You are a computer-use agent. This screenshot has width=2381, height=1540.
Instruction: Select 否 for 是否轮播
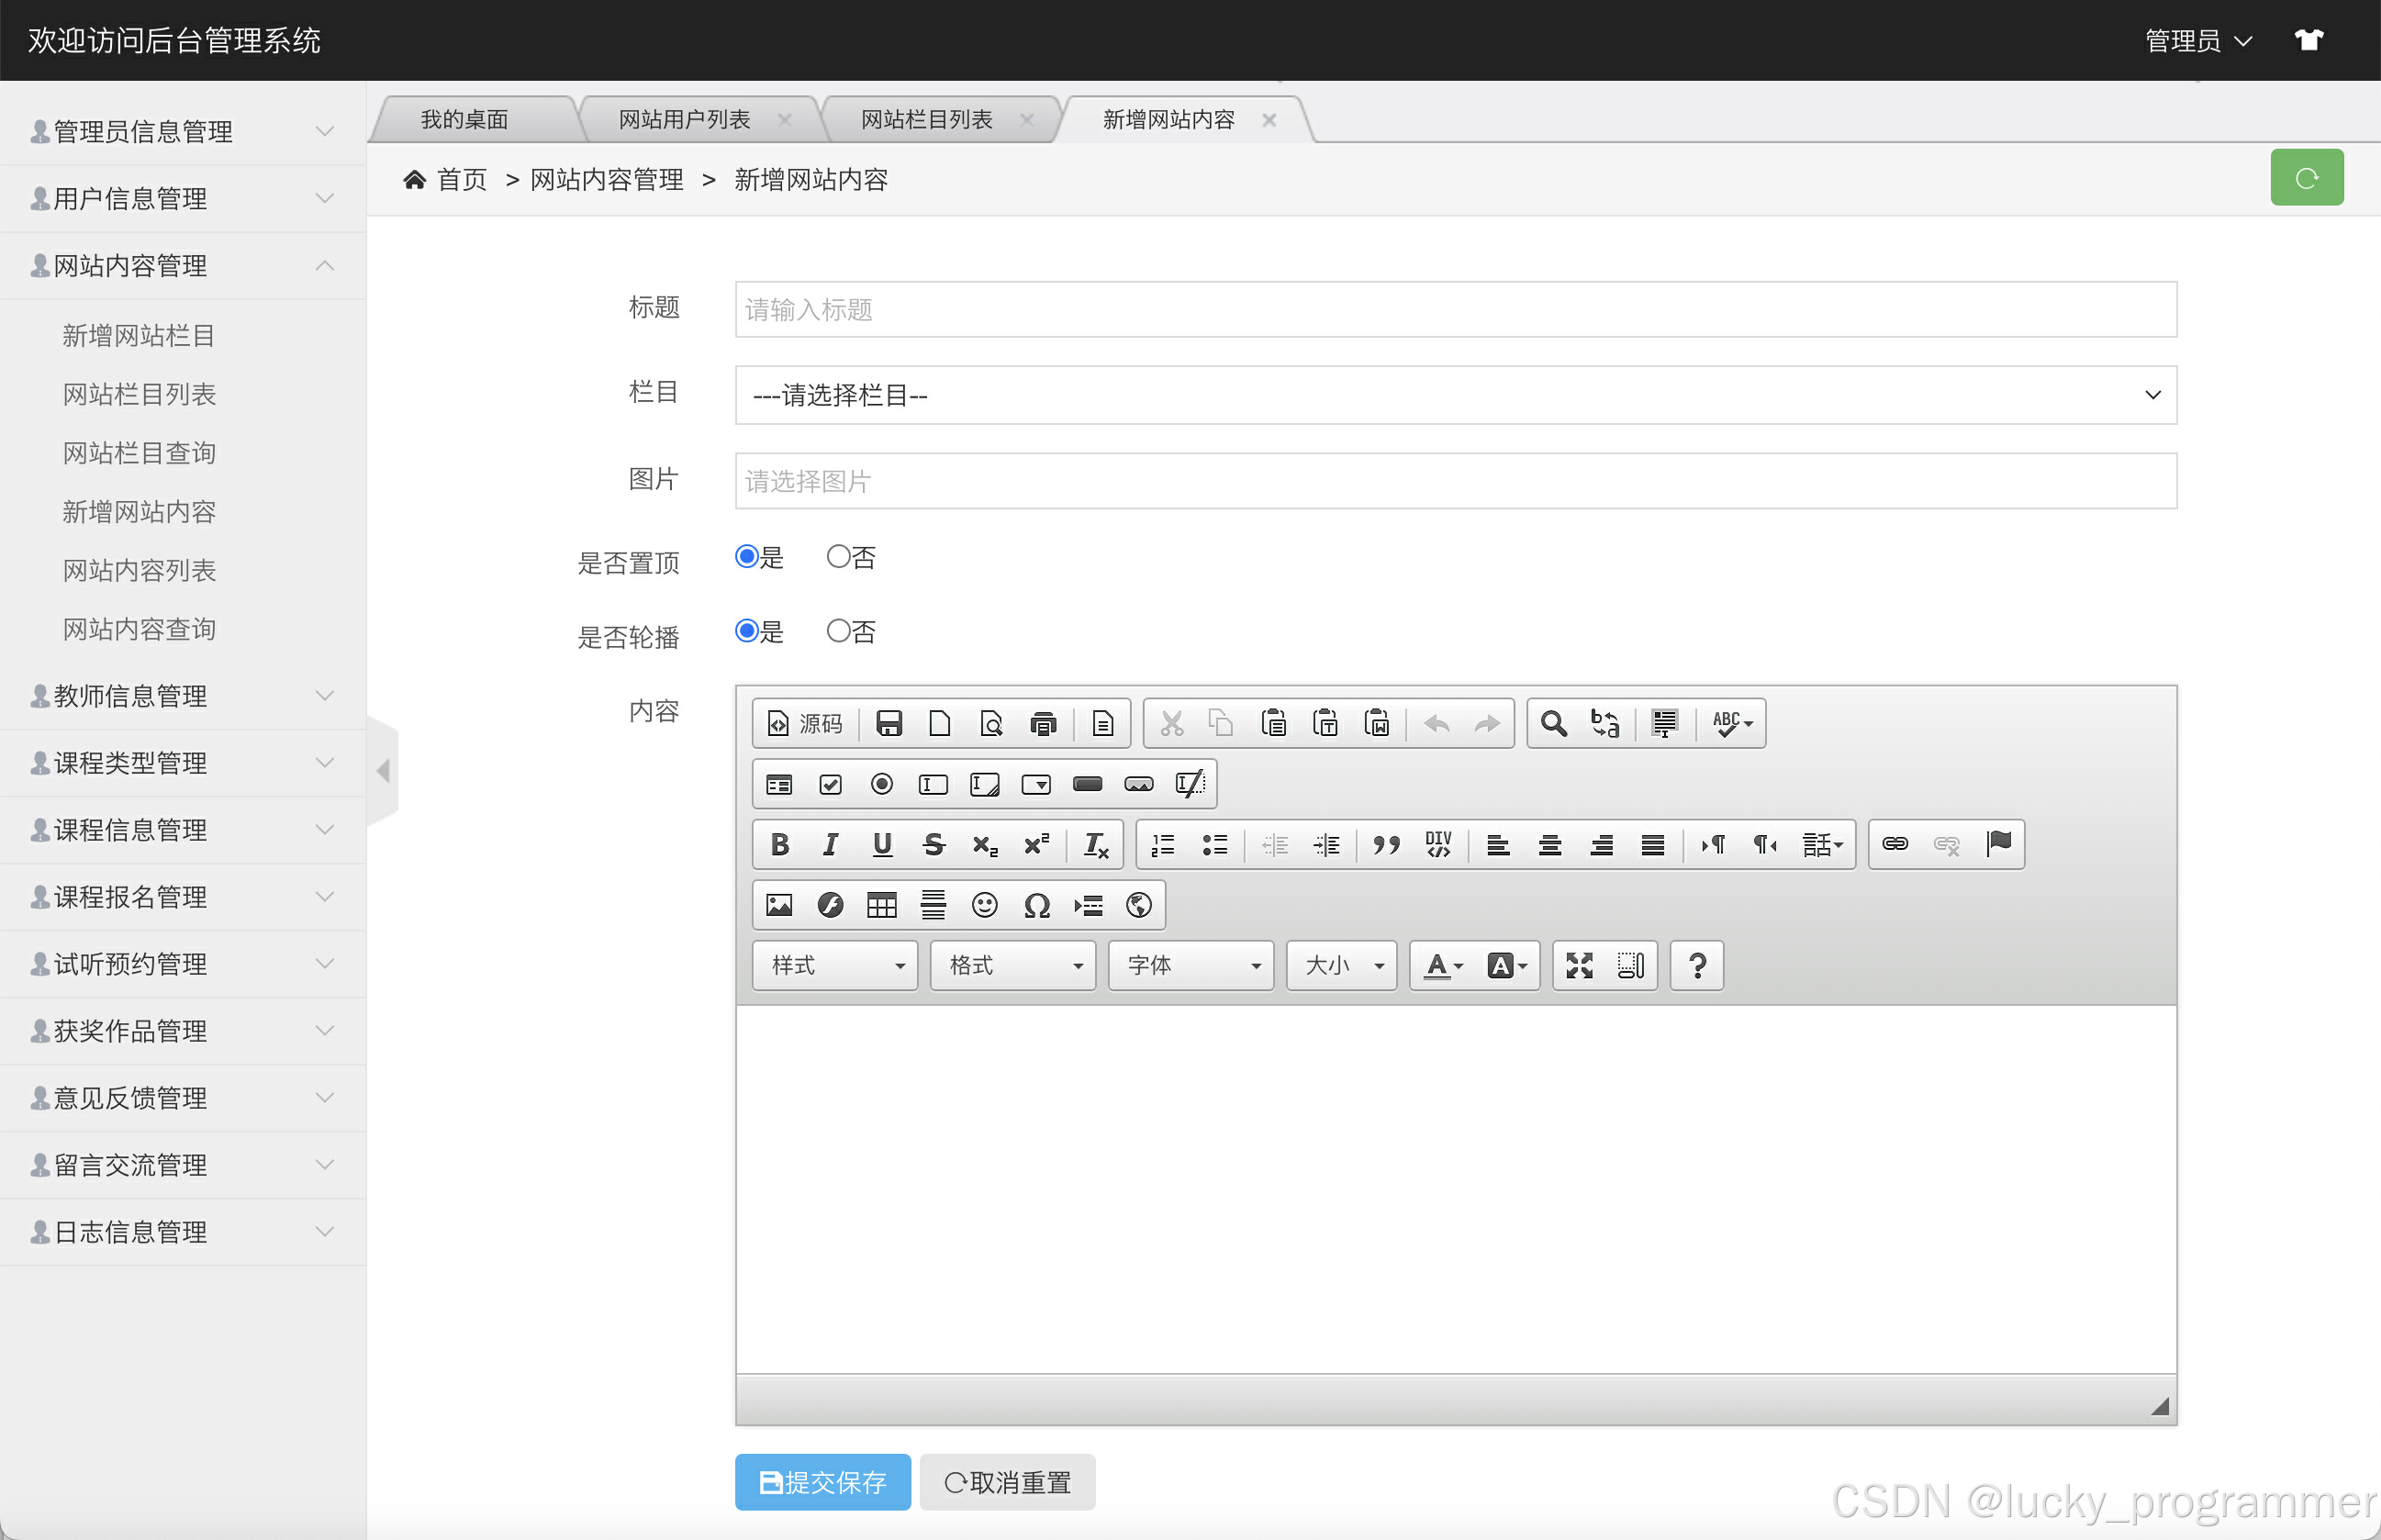pos(838,631)
